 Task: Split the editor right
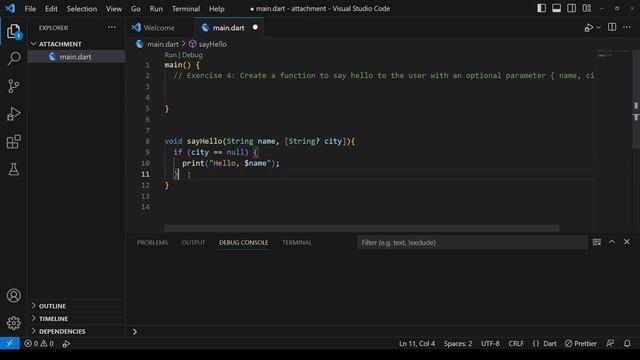click(612, 27)
